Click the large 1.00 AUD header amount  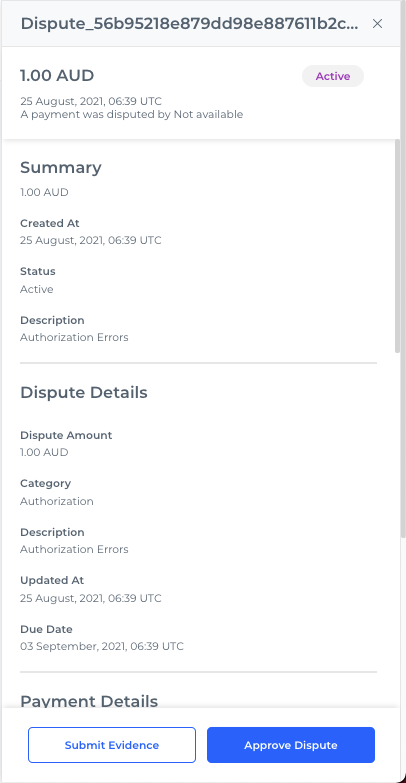click(x=57, y=76)
